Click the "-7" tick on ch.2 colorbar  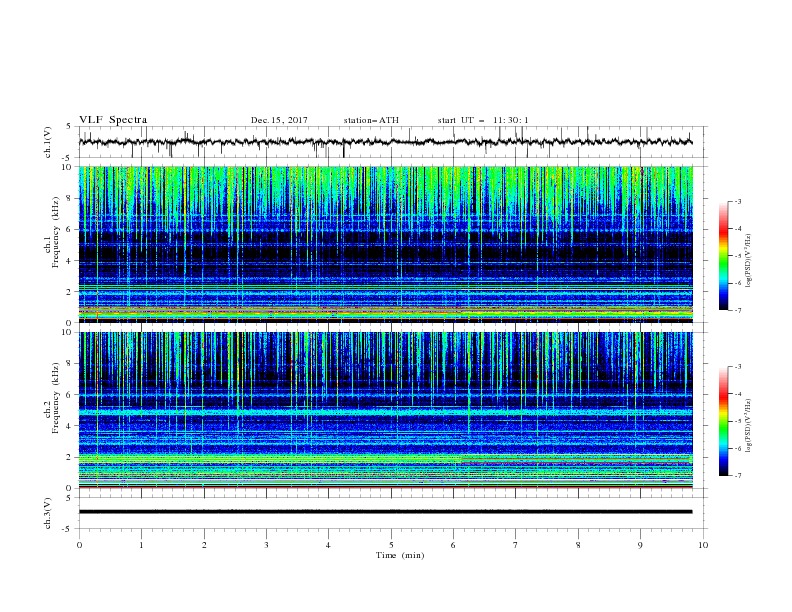click(737, 476)
